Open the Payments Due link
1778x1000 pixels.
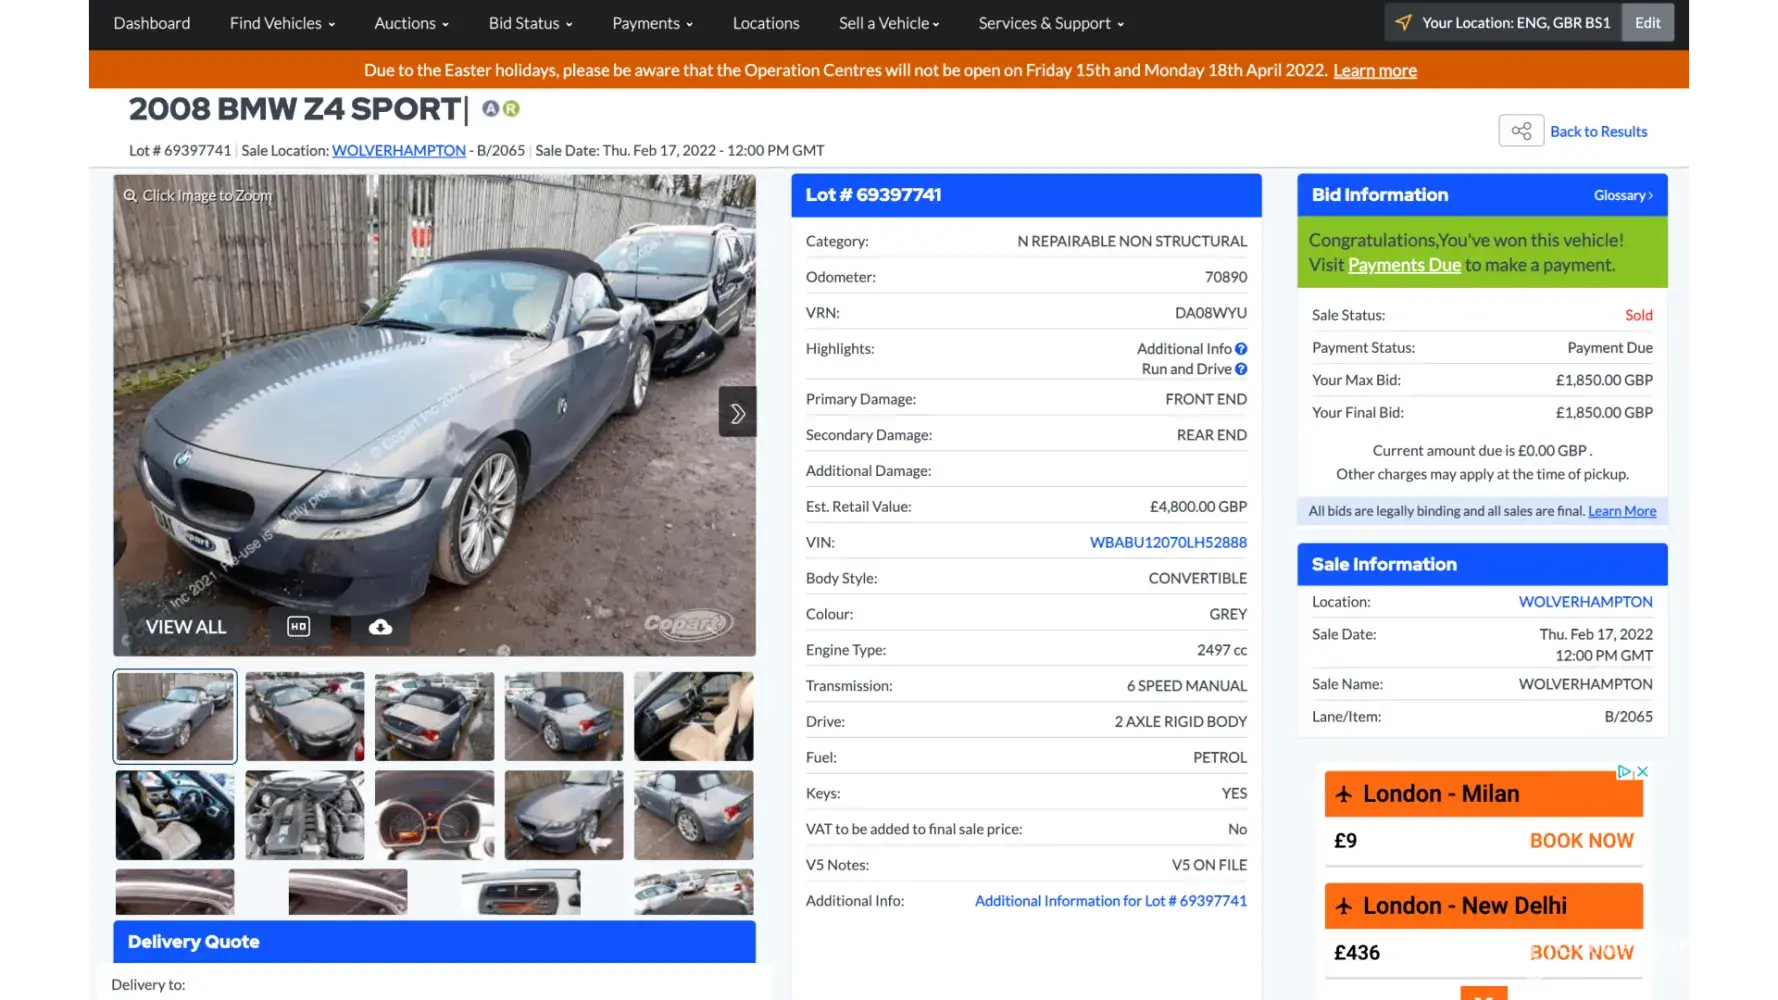tap(1404, 265)
